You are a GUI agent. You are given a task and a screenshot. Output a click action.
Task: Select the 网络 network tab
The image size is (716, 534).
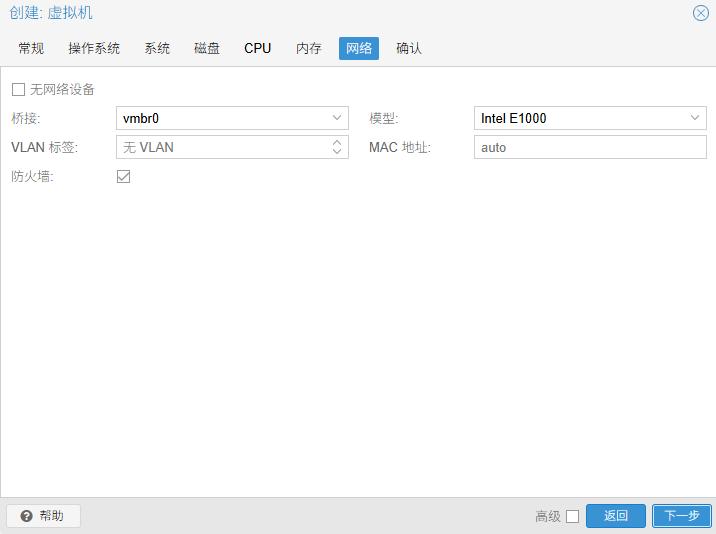click(359, 48)
